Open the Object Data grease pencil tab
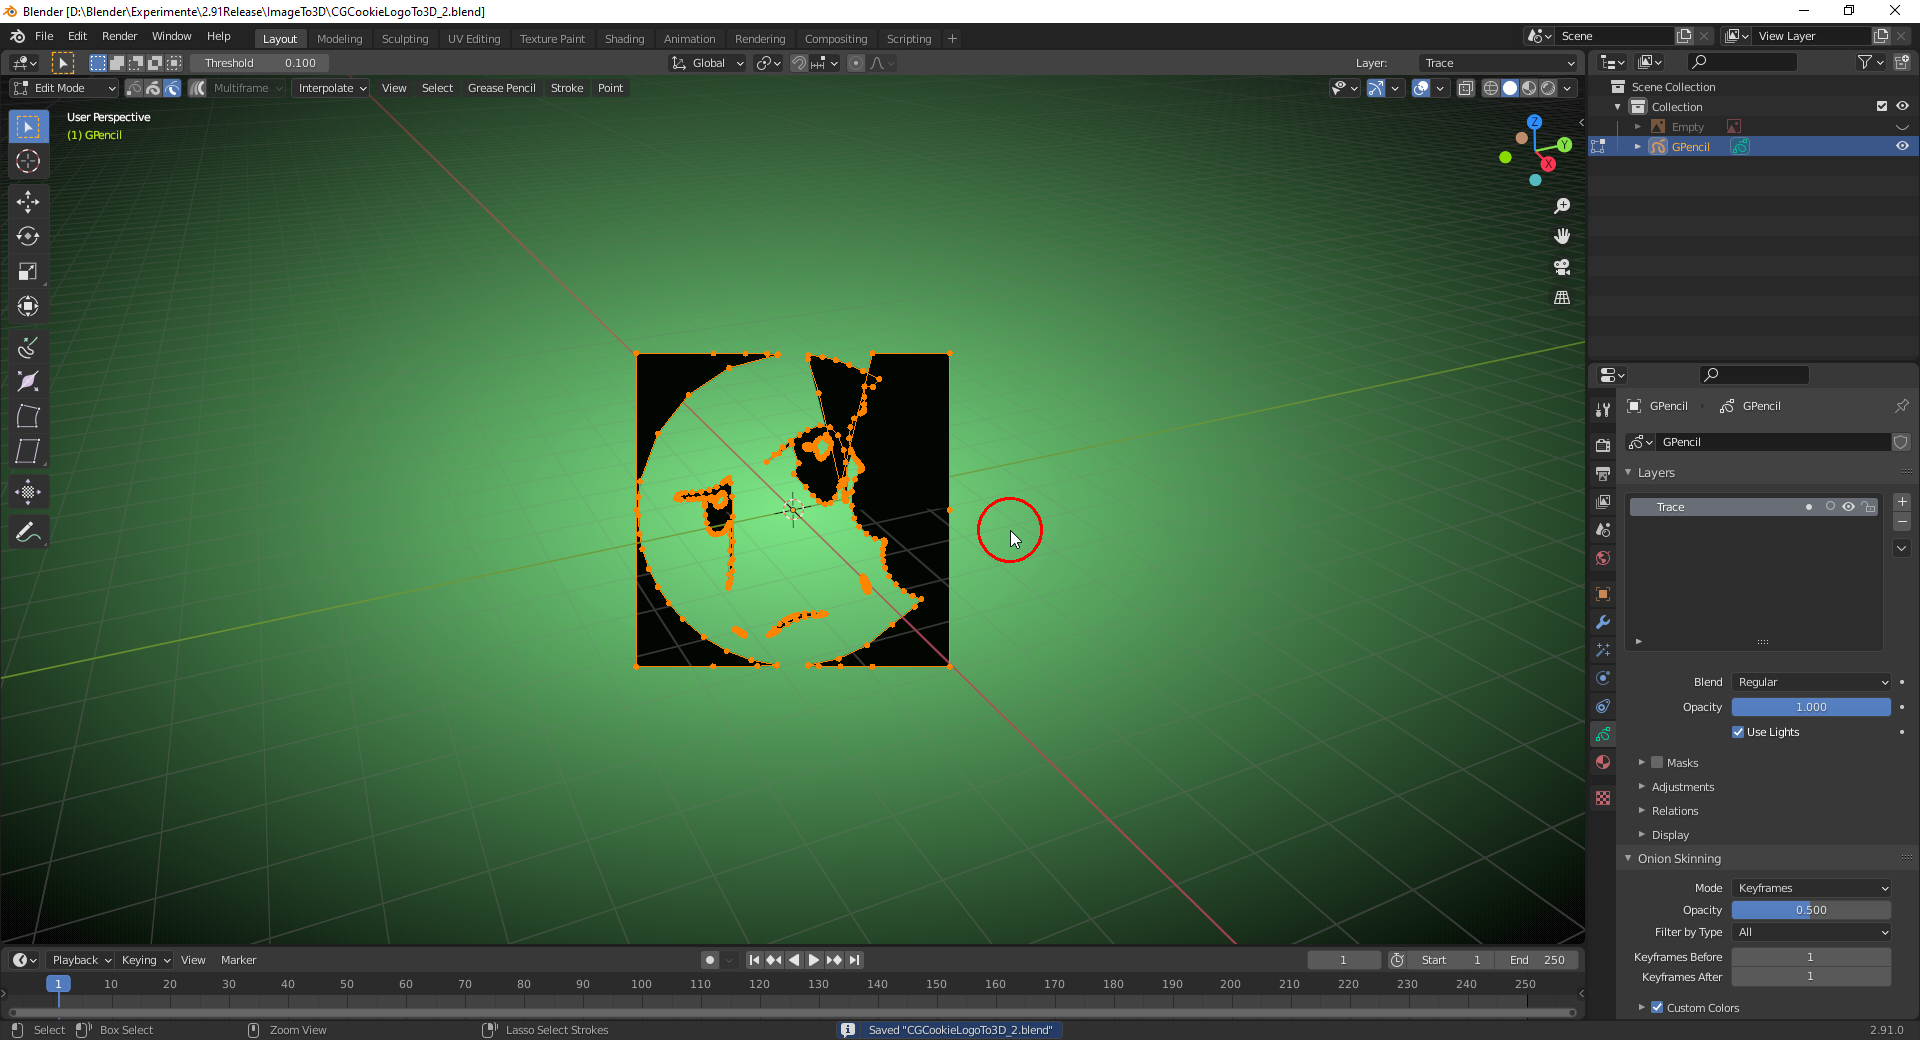The width and height of the screenshot is (1920, 1040). (1603, 734)
